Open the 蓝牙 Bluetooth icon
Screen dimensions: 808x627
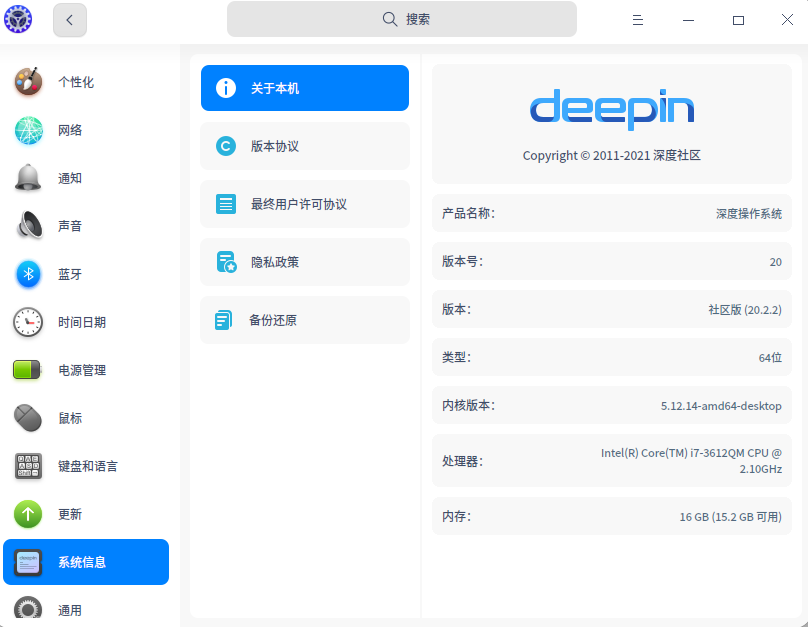[x=28, y=274]
